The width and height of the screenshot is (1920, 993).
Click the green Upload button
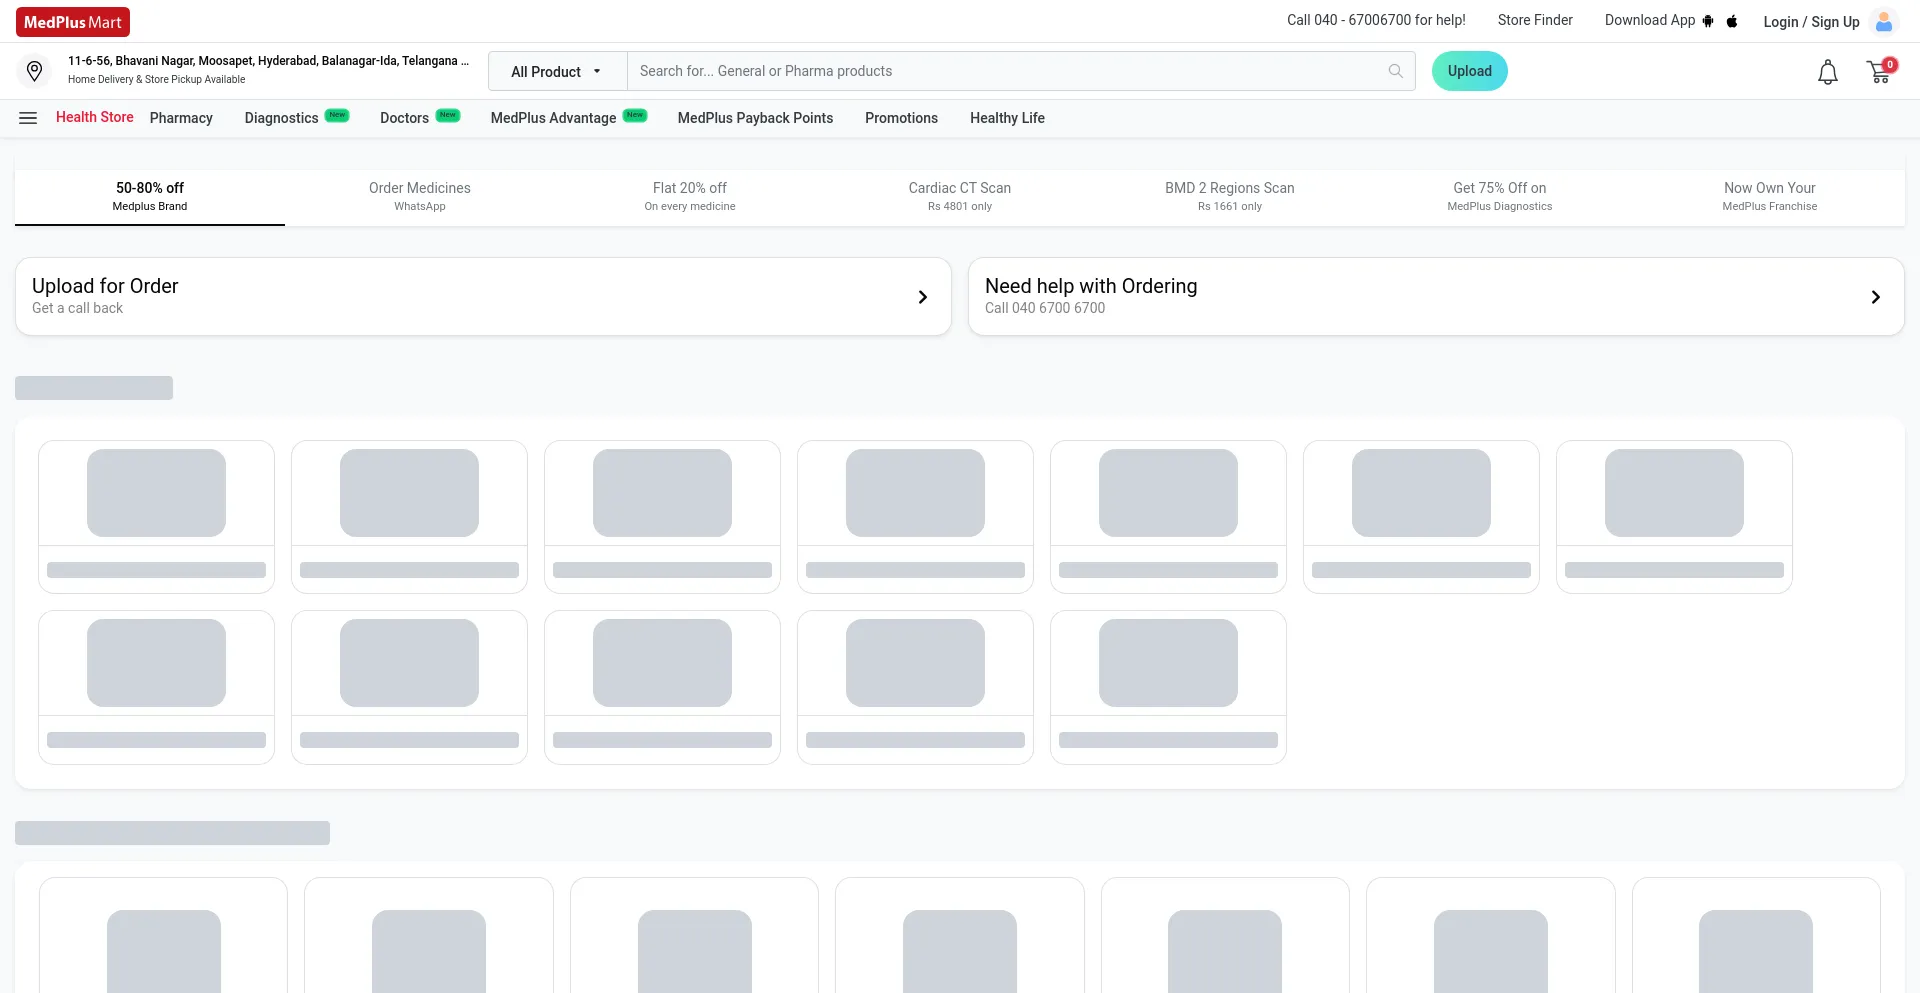(1470, 71)
